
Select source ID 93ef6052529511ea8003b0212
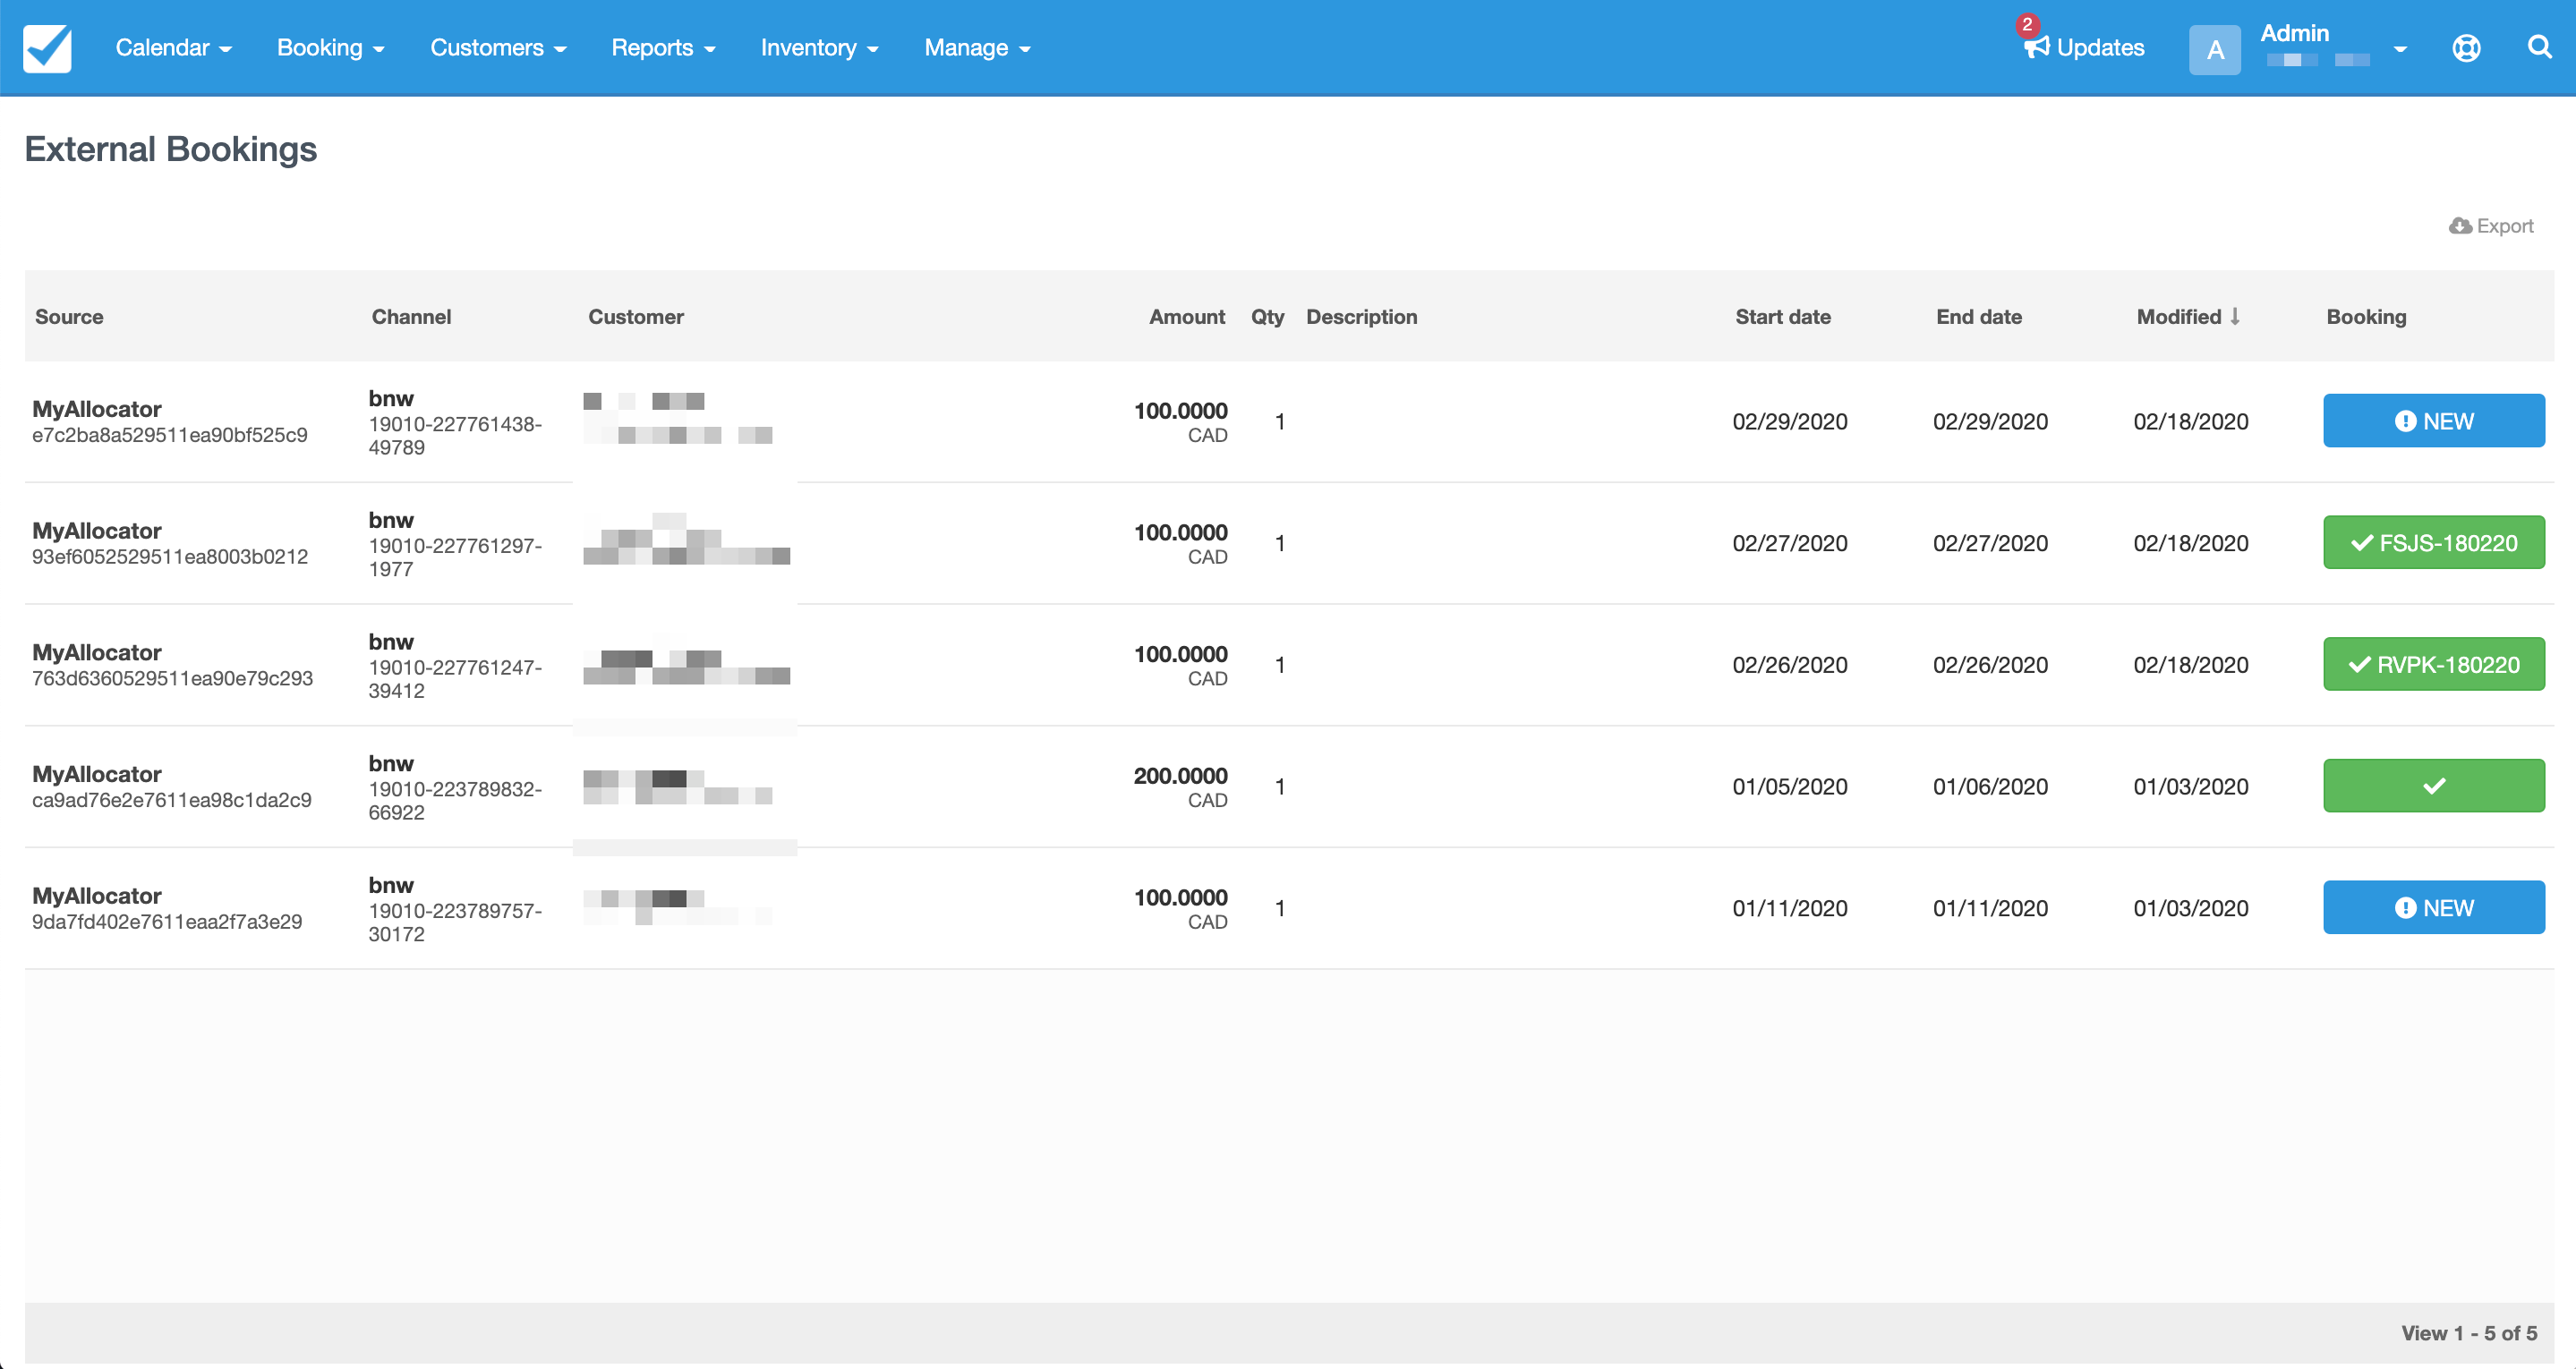pos(170,557)
